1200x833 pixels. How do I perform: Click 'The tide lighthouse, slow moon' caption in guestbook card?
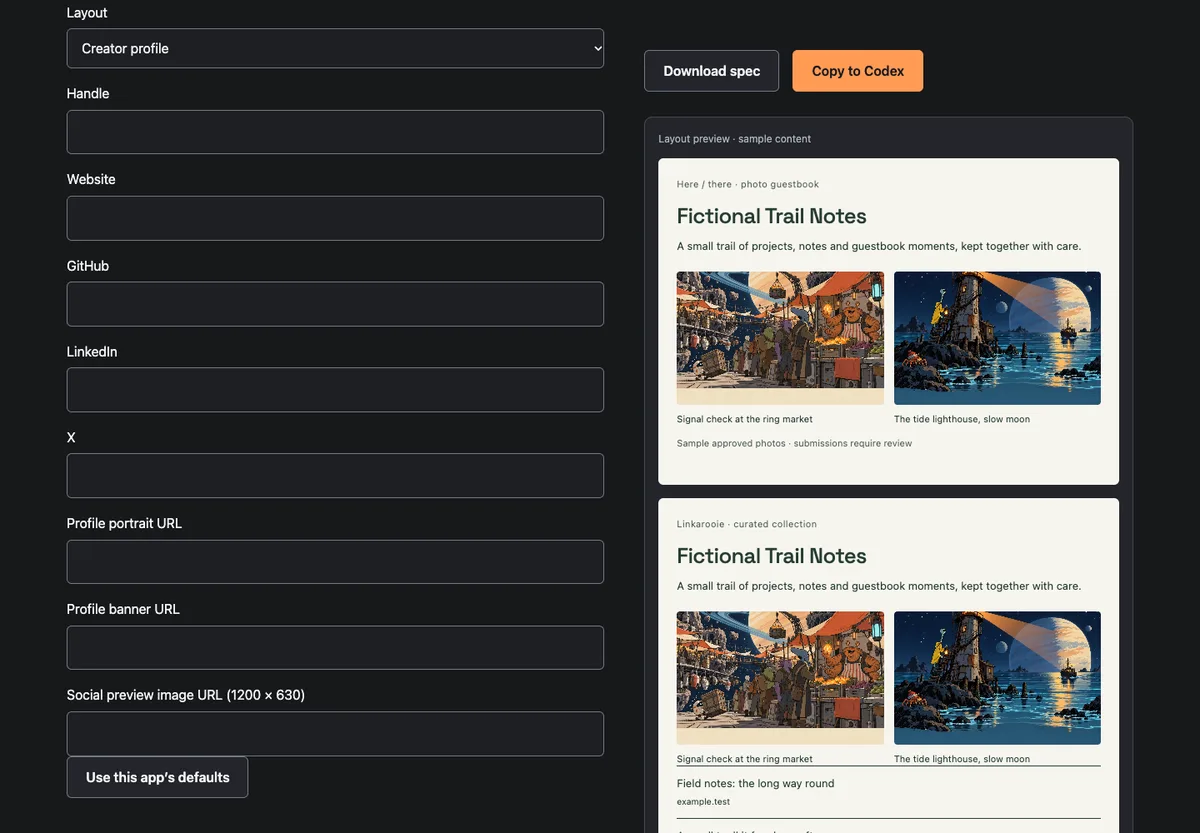(x=961, y=419)
